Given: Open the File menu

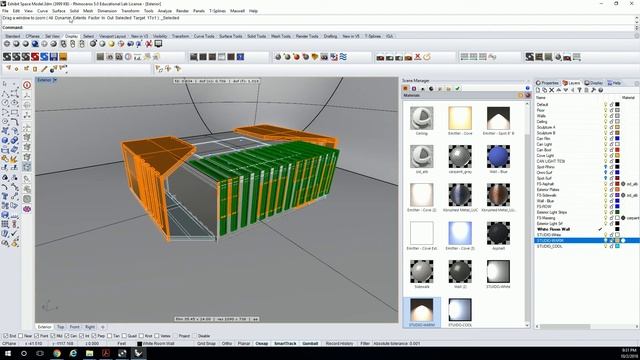Looking at the screenshot, I should click(x=5, y=11).
